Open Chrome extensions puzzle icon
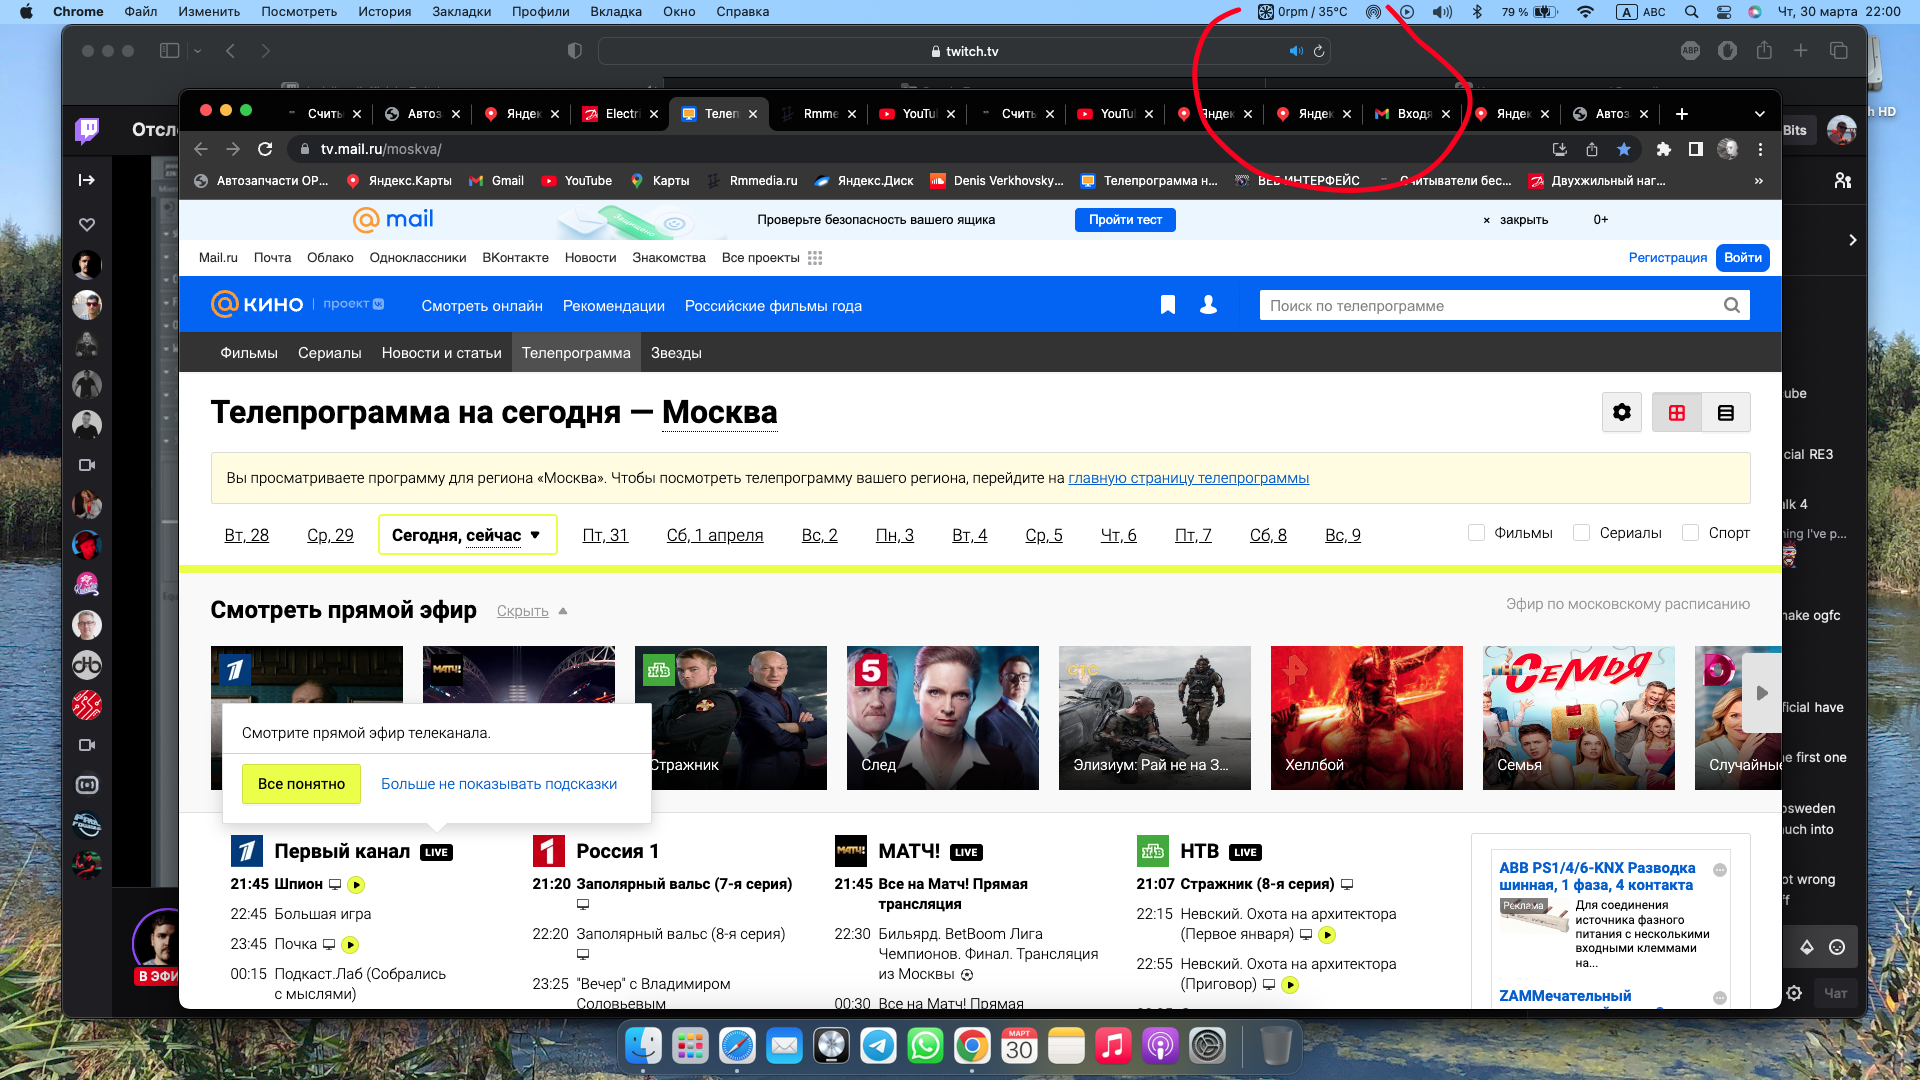The image size is (1920, 1080). pos(1663,149)
